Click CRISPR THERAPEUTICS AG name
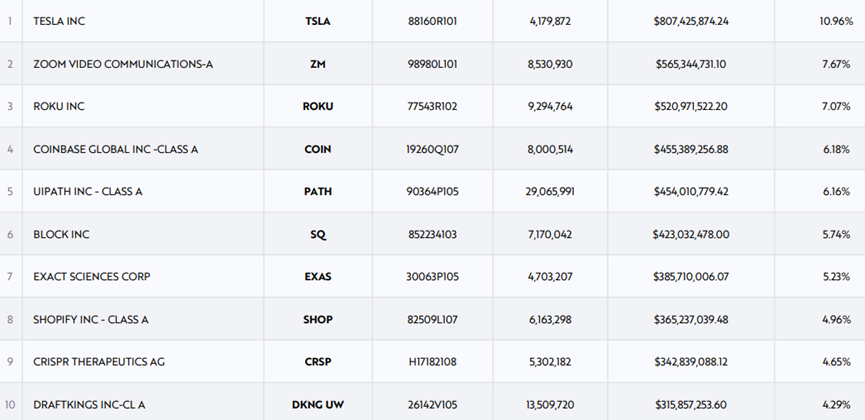This screenshot has height=420, width=865. [97, 362]
